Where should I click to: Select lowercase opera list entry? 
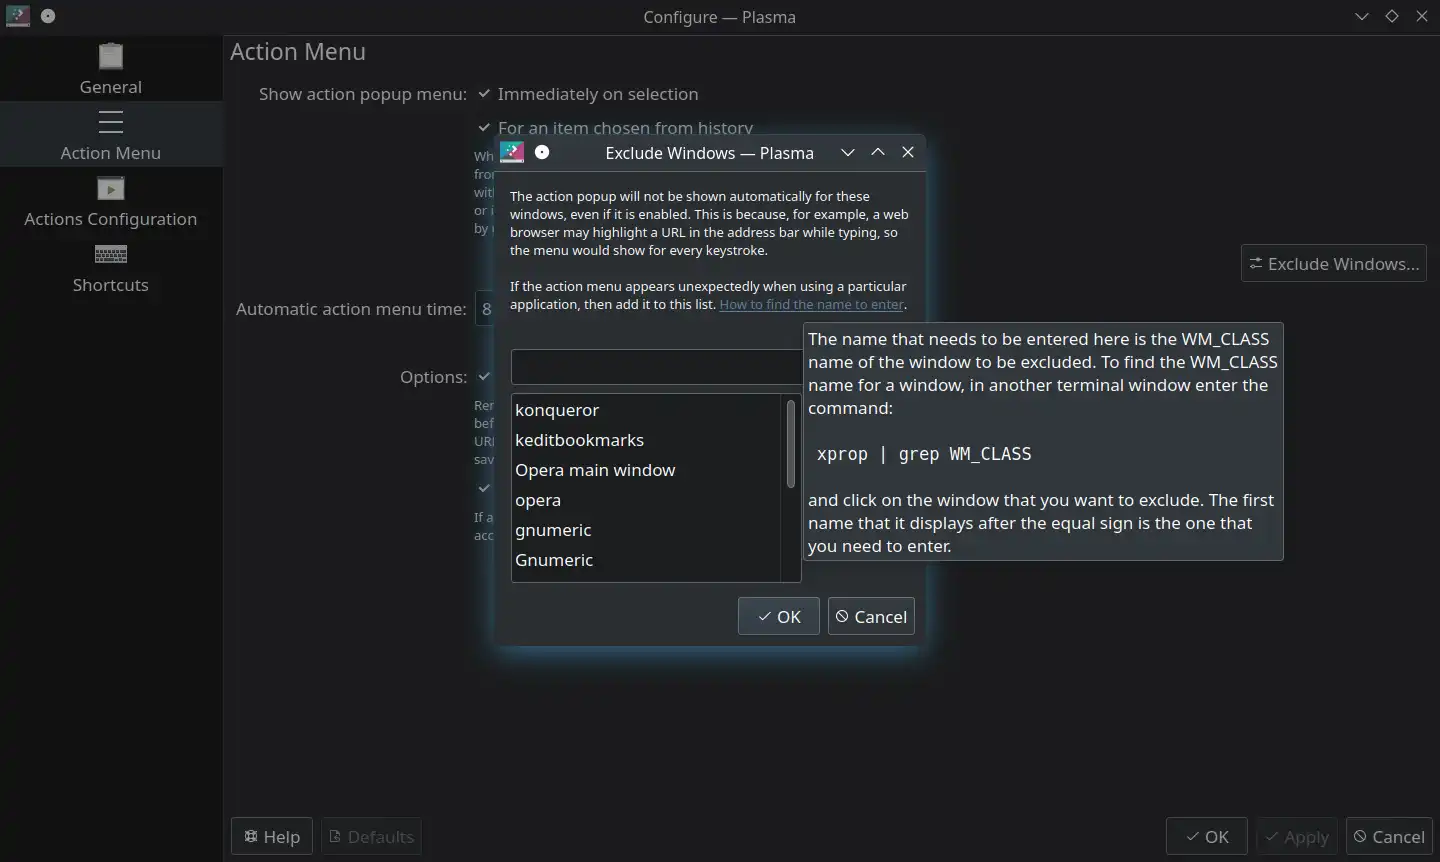646,500
